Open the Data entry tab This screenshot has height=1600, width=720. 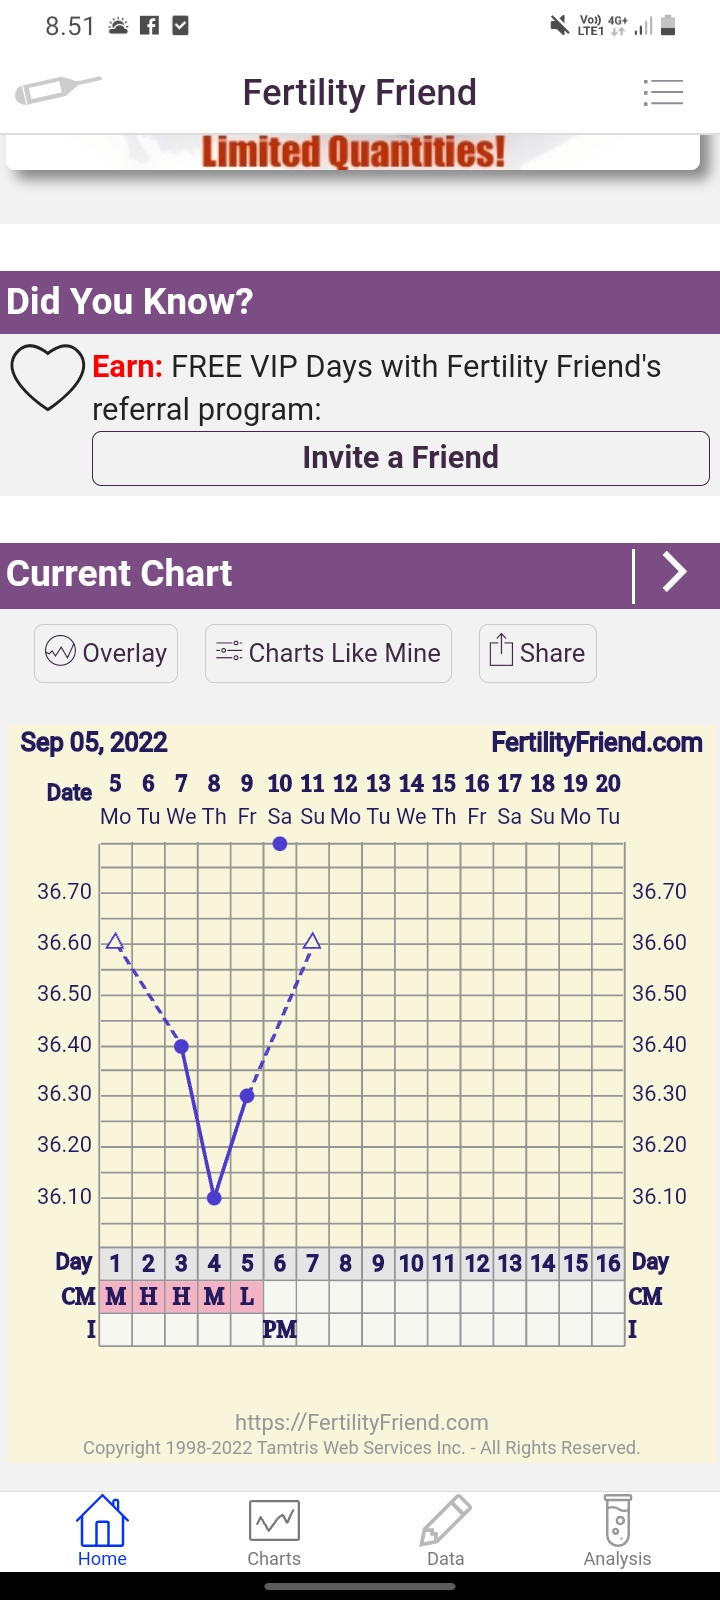445,1530
